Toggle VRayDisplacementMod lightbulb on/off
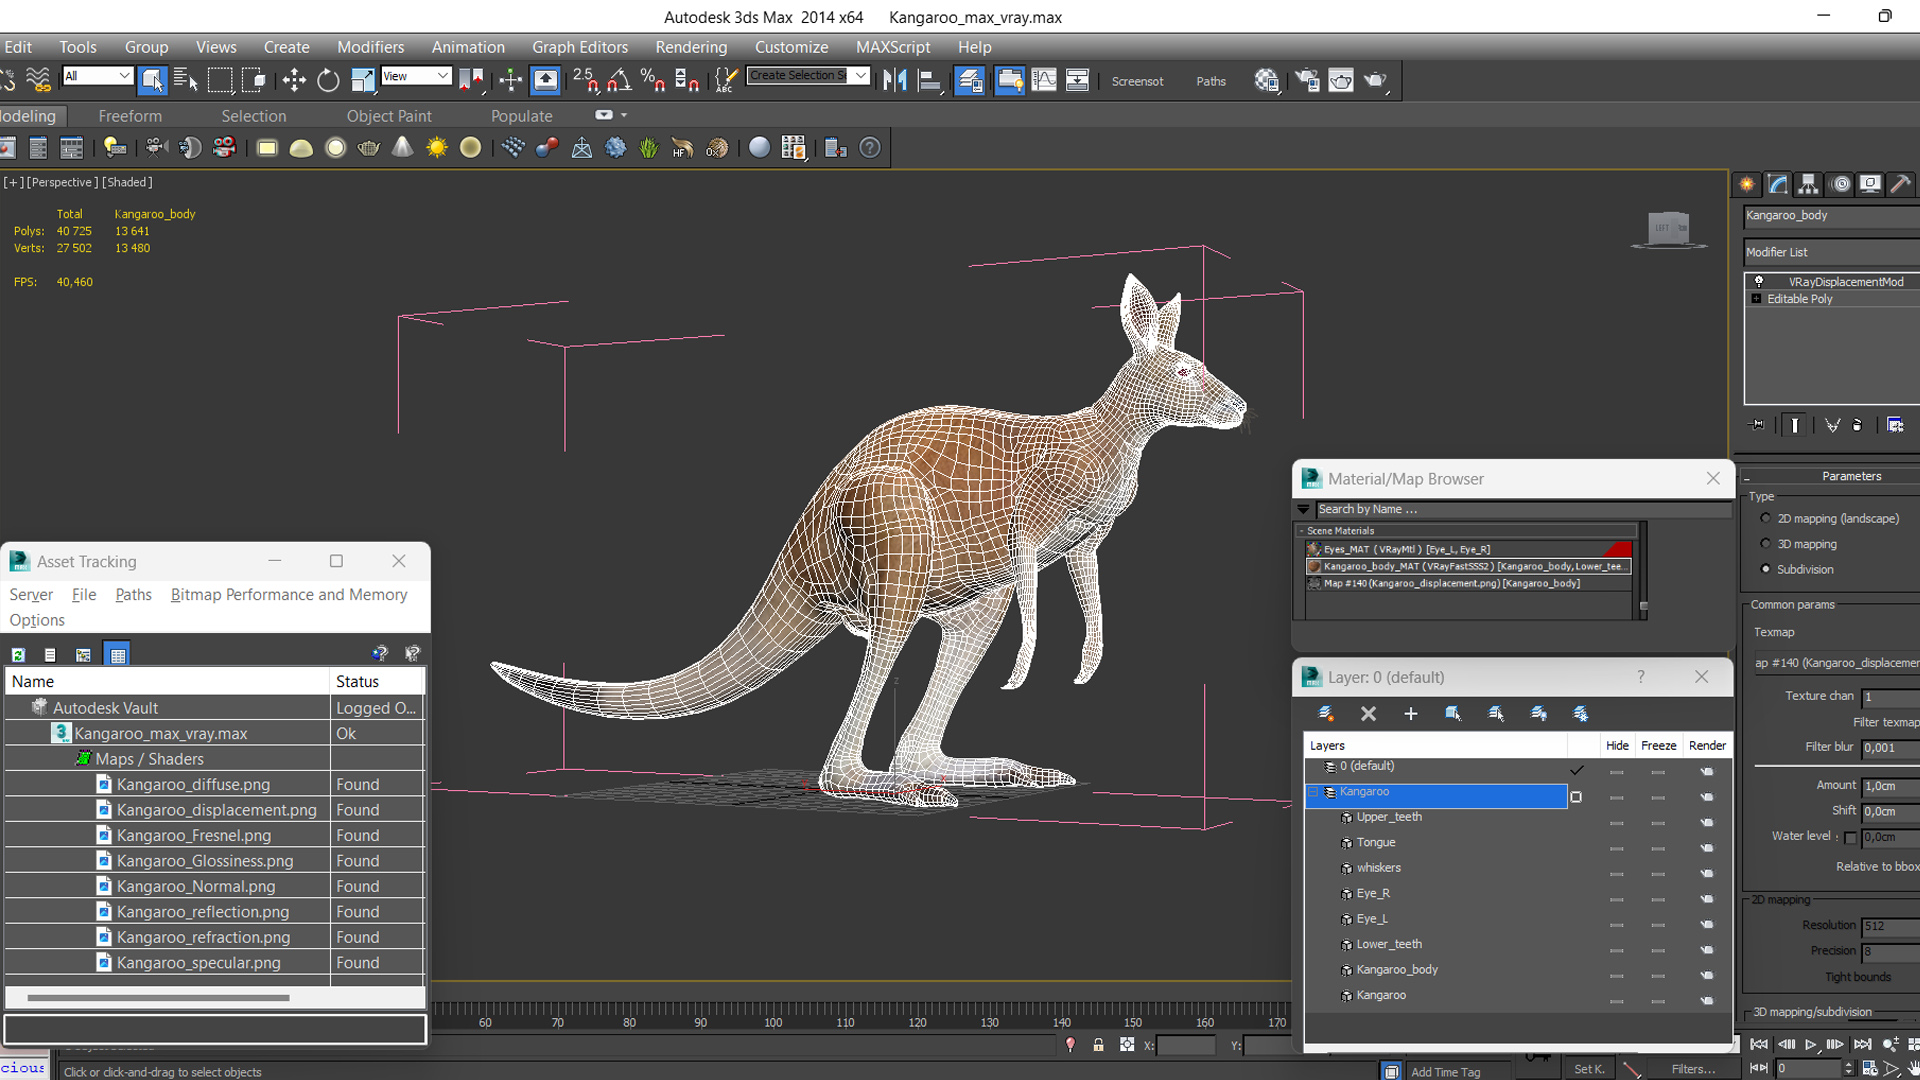This screenshot has width=1920, height=1080. (x=1758, y=282)
